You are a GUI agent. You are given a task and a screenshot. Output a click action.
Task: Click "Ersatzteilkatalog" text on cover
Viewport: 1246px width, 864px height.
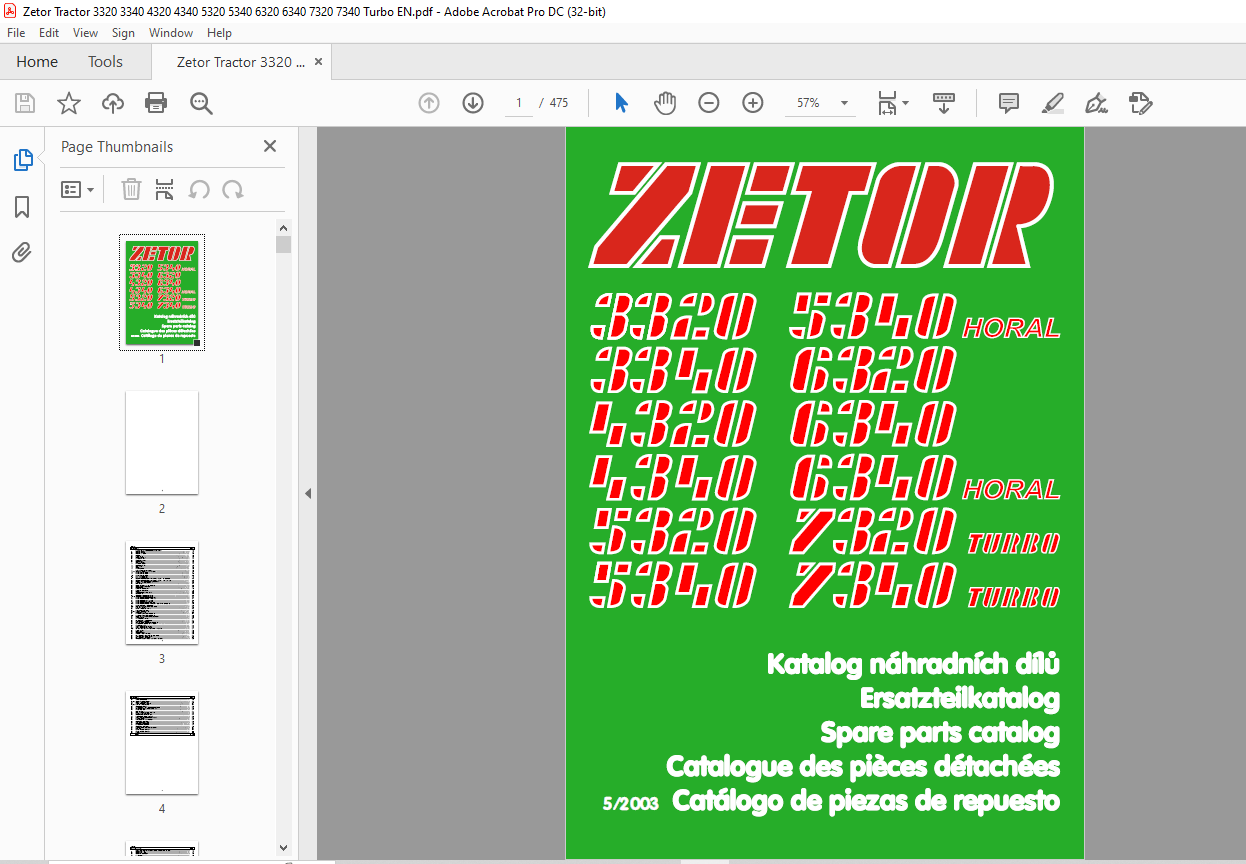click(960, 698)
